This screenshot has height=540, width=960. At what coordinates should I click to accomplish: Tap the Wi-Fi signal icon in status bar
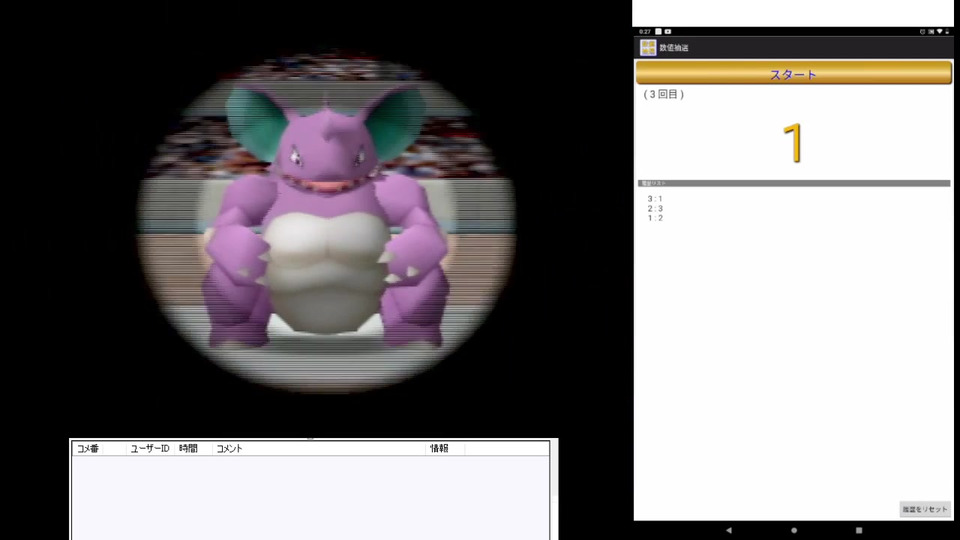click(939, 32)
